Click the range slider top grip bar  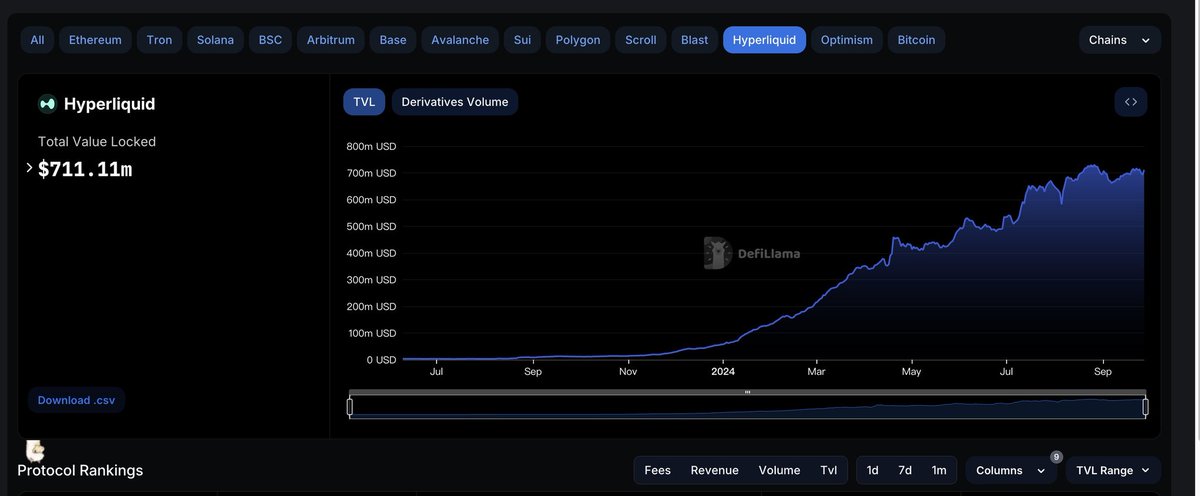(747, 392)
